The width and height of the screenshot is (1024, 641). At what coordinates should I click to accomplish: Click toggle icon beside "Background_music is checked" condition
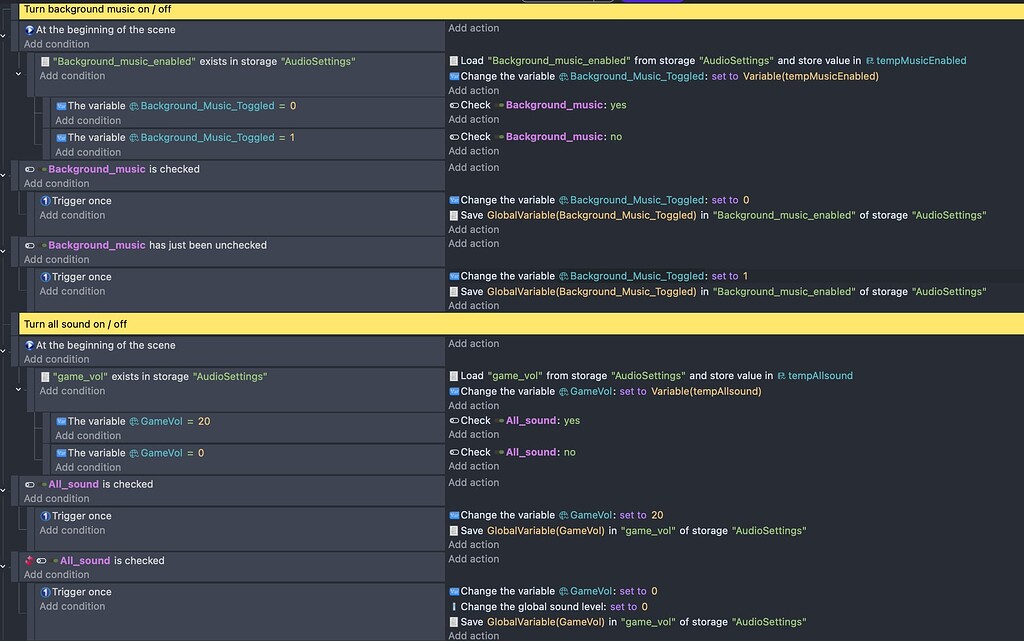[x=29, y=170]
